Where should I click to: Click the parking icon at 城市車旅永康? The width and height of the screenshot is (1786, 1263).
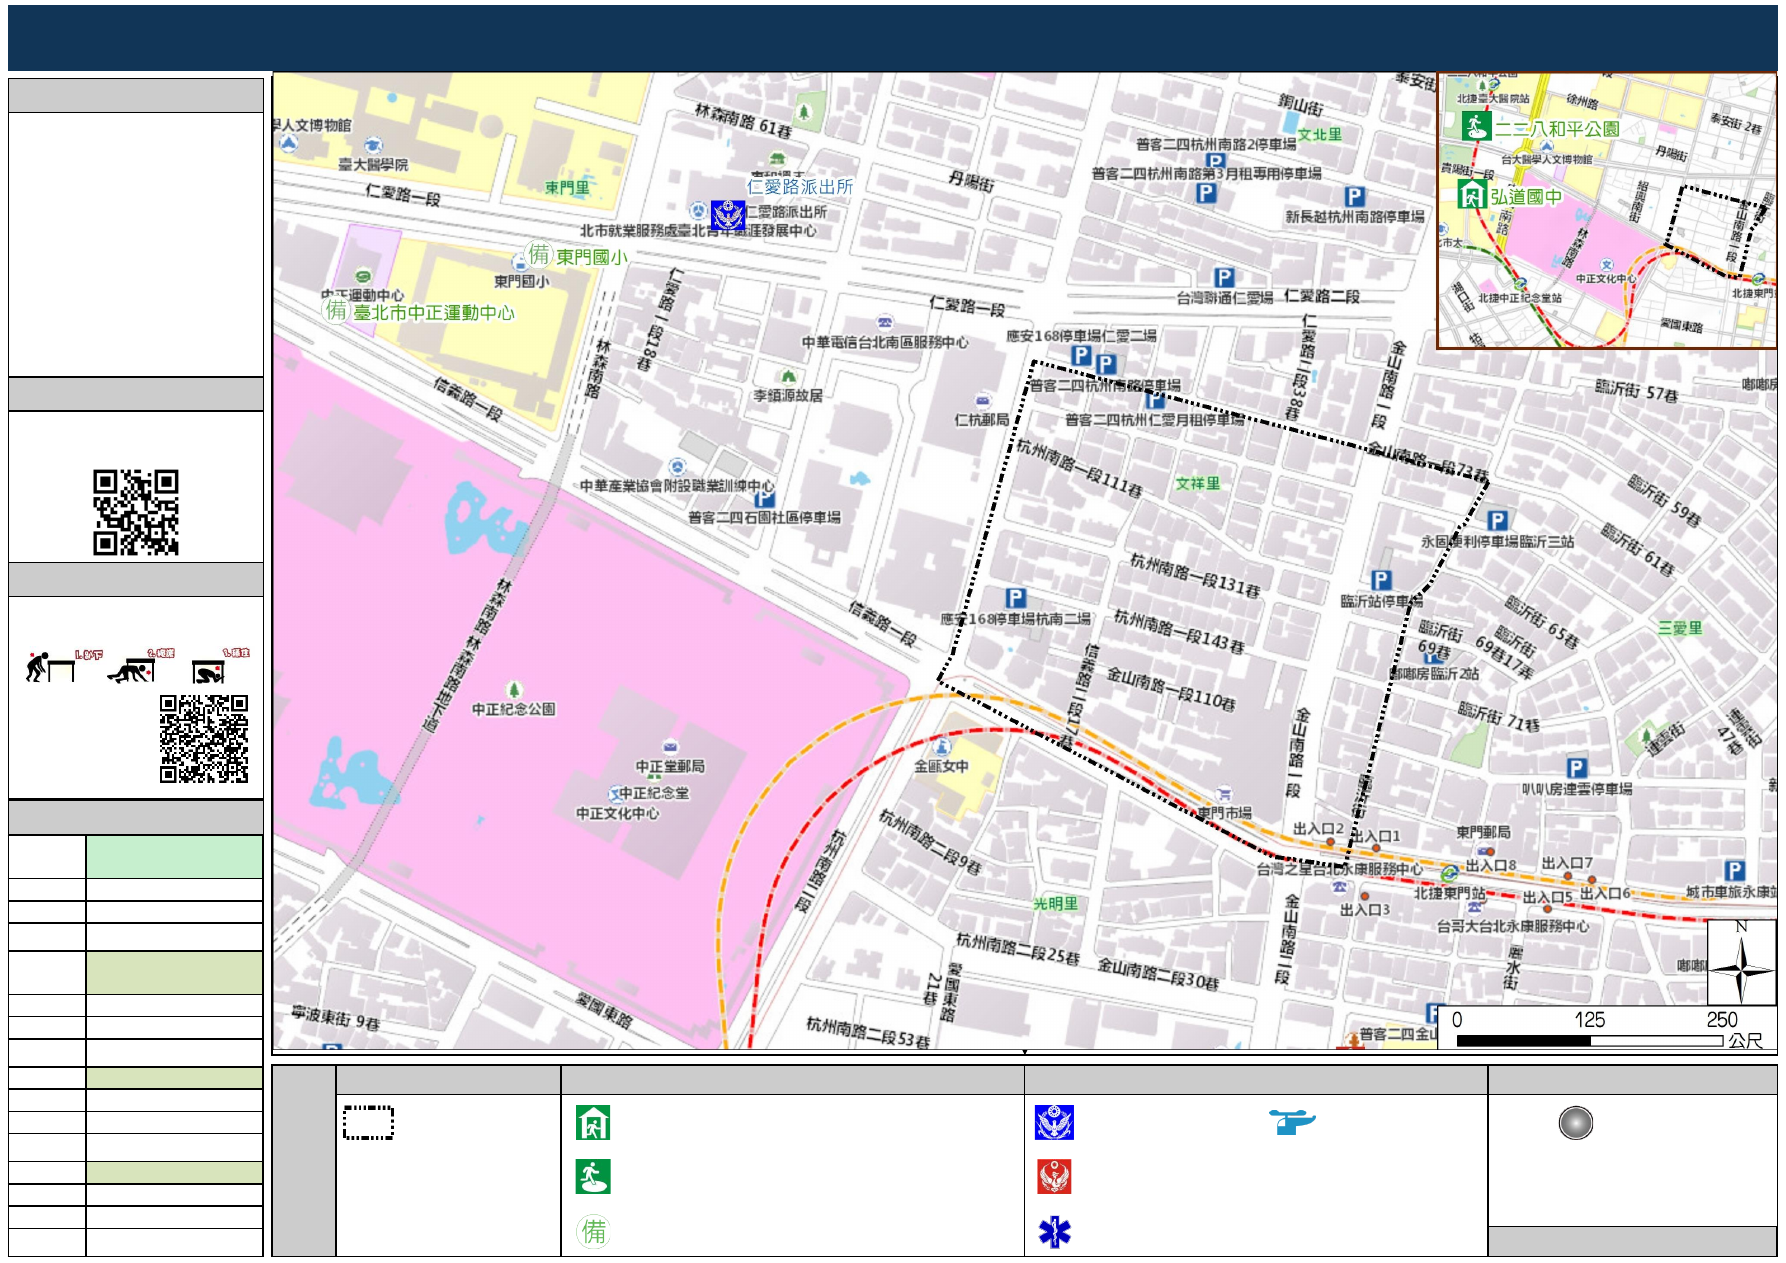click(1734, 871)
